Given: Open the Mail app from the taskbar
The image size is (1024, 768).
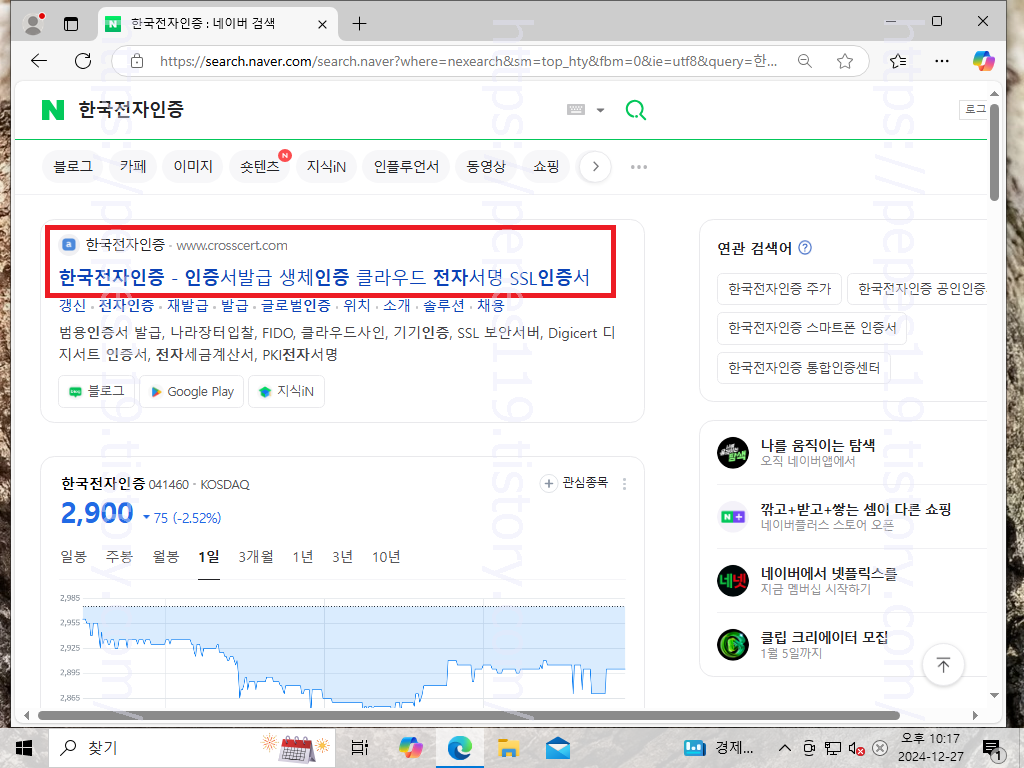Looking at the screenshot, I should (x=558, y=748).
